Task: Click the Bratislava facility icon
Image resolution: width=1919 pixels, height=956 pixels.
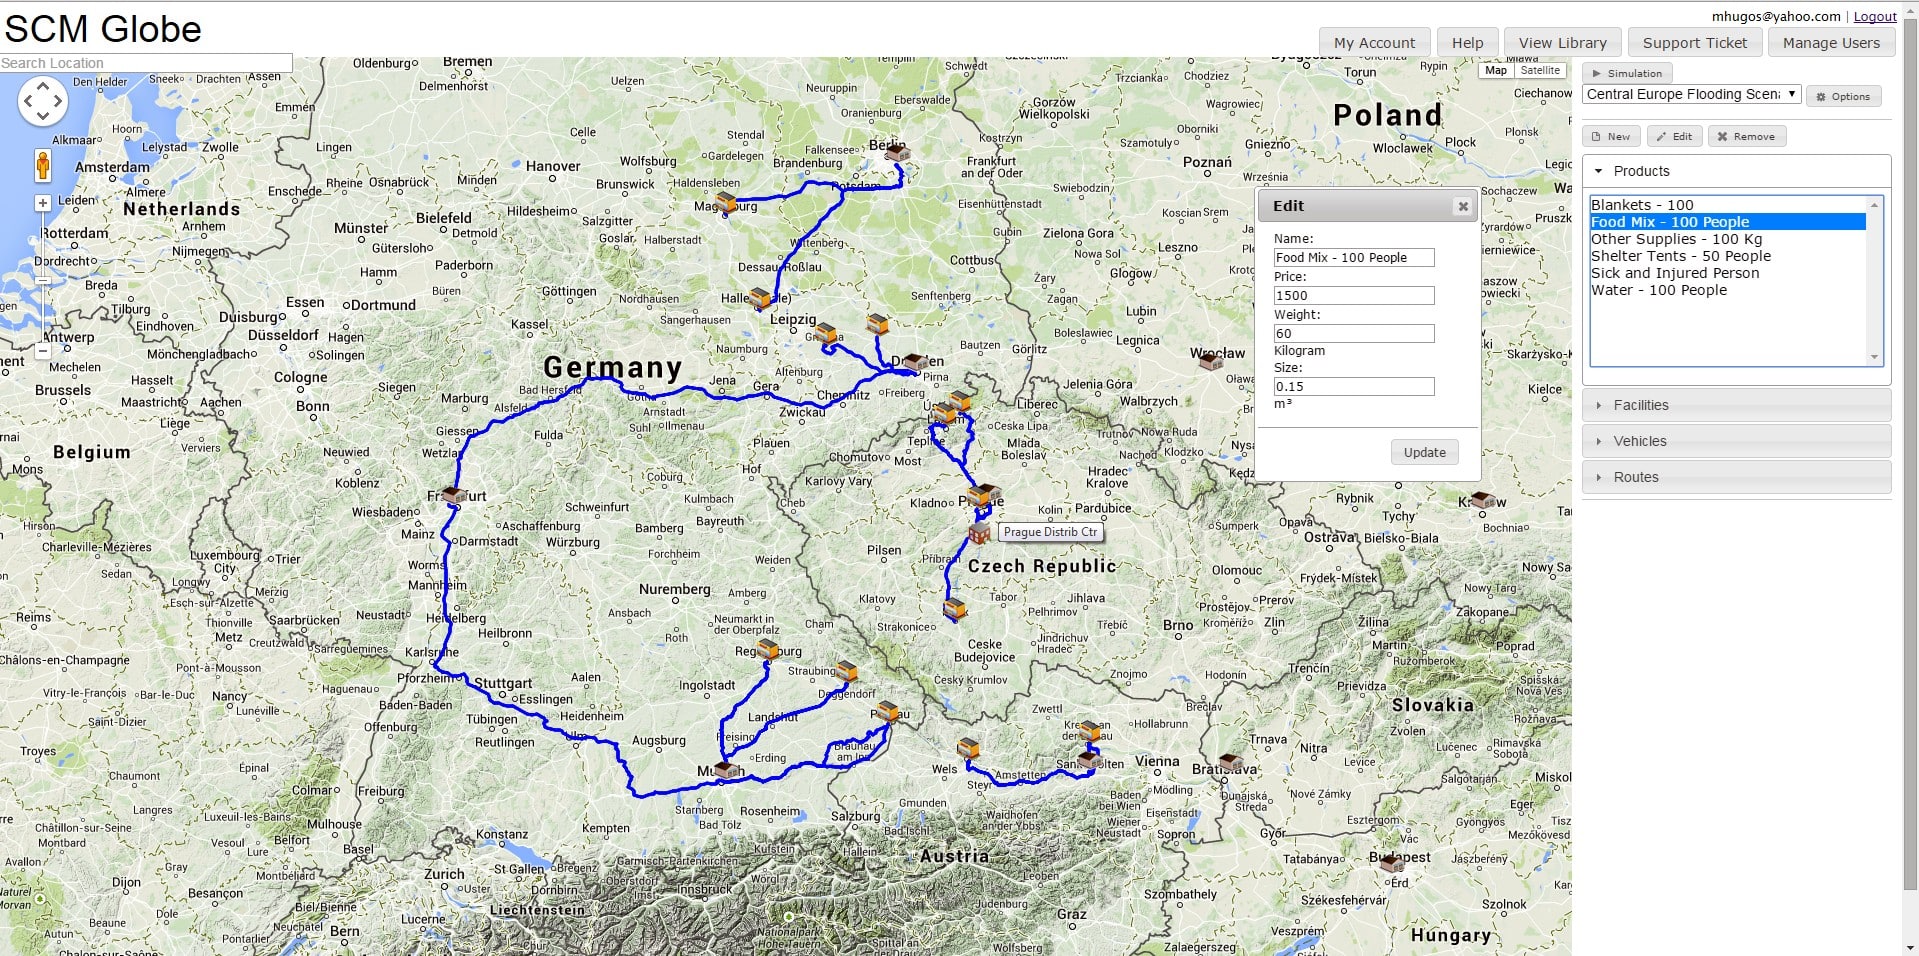Action: coord(1231,763)
